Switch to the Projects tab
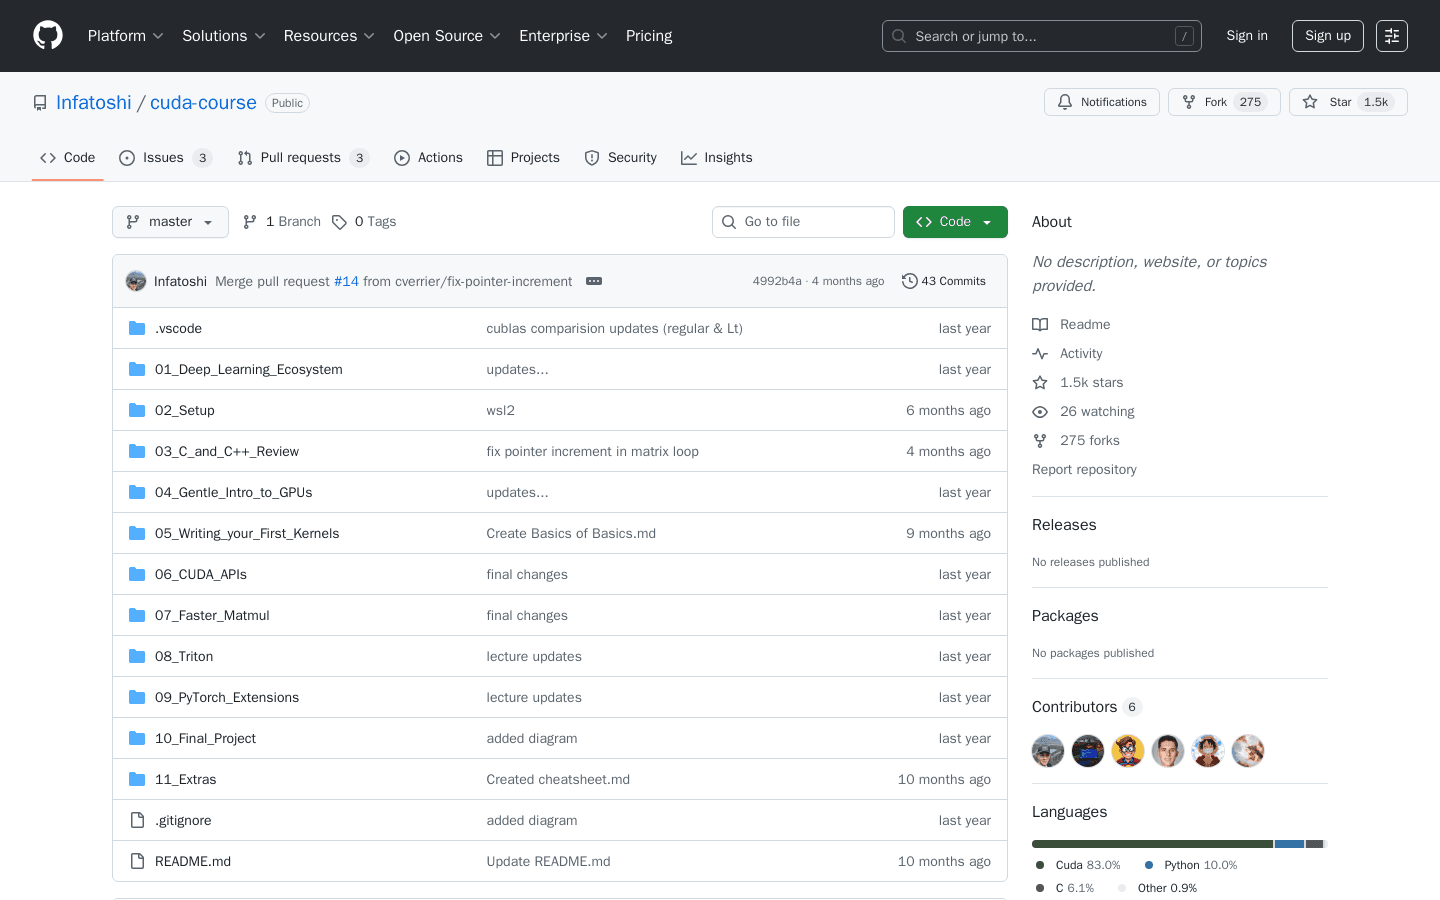The width and height of the screenshot is (1440, 900). pyautogui.click(x=523, y=158)
